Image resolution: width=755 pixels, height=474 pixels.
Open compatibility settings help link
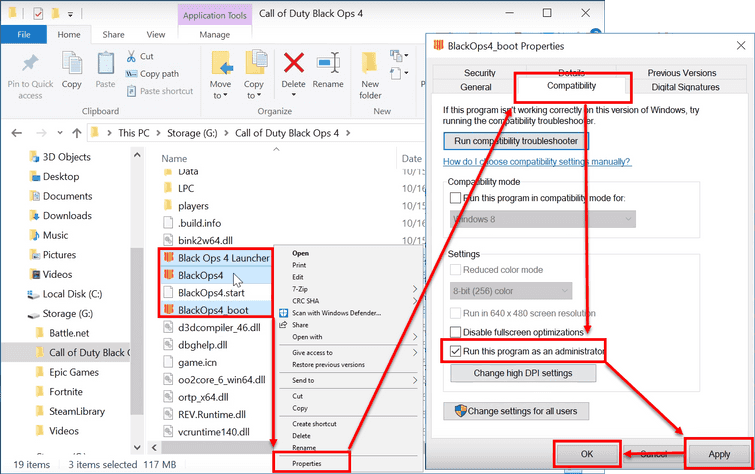click(x=536, y=162)
